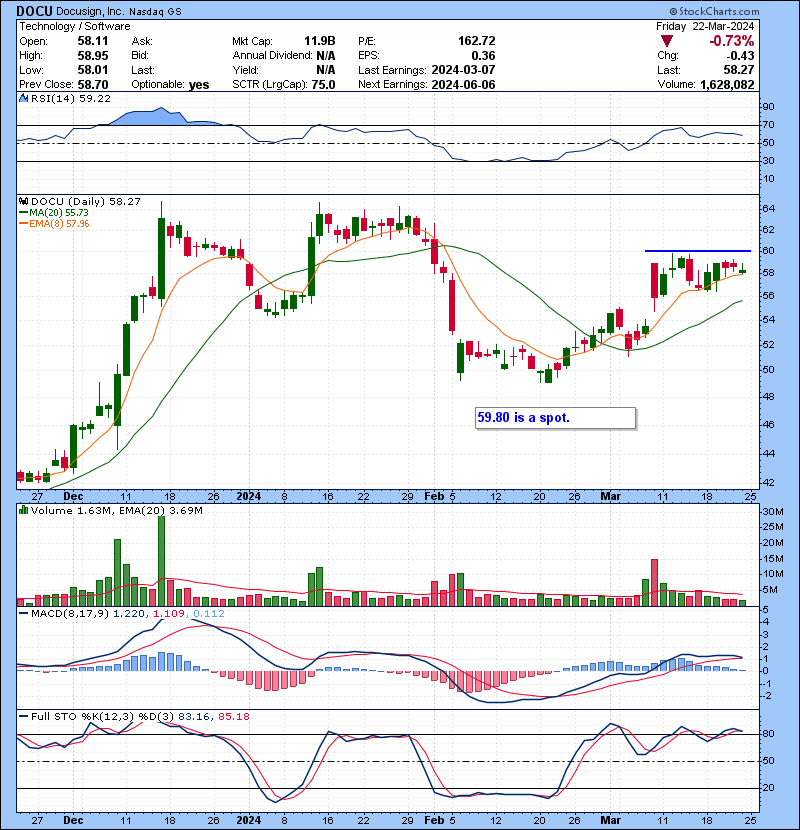Click the Friday 22-Mar-2024 date
800x830 pixels.
click(x=705, y=26)
